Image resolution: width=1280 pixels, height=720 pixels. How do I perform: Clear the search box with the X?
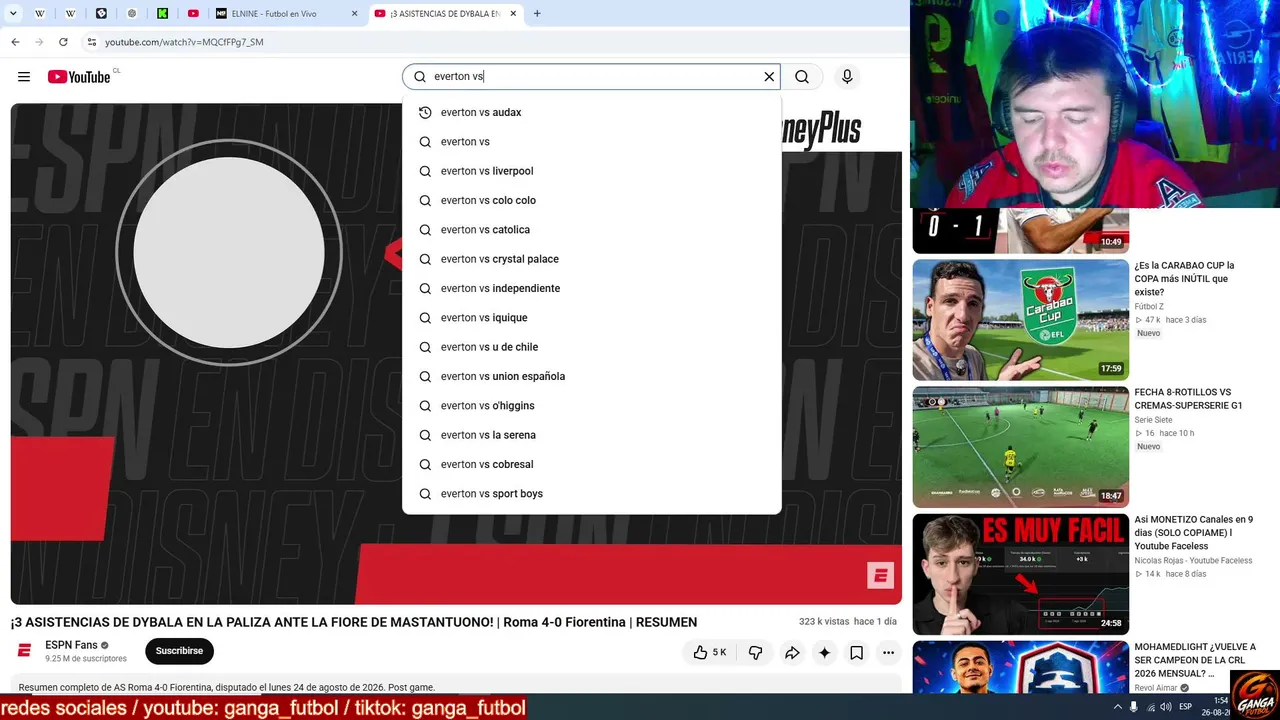click(x=769, y=77)
